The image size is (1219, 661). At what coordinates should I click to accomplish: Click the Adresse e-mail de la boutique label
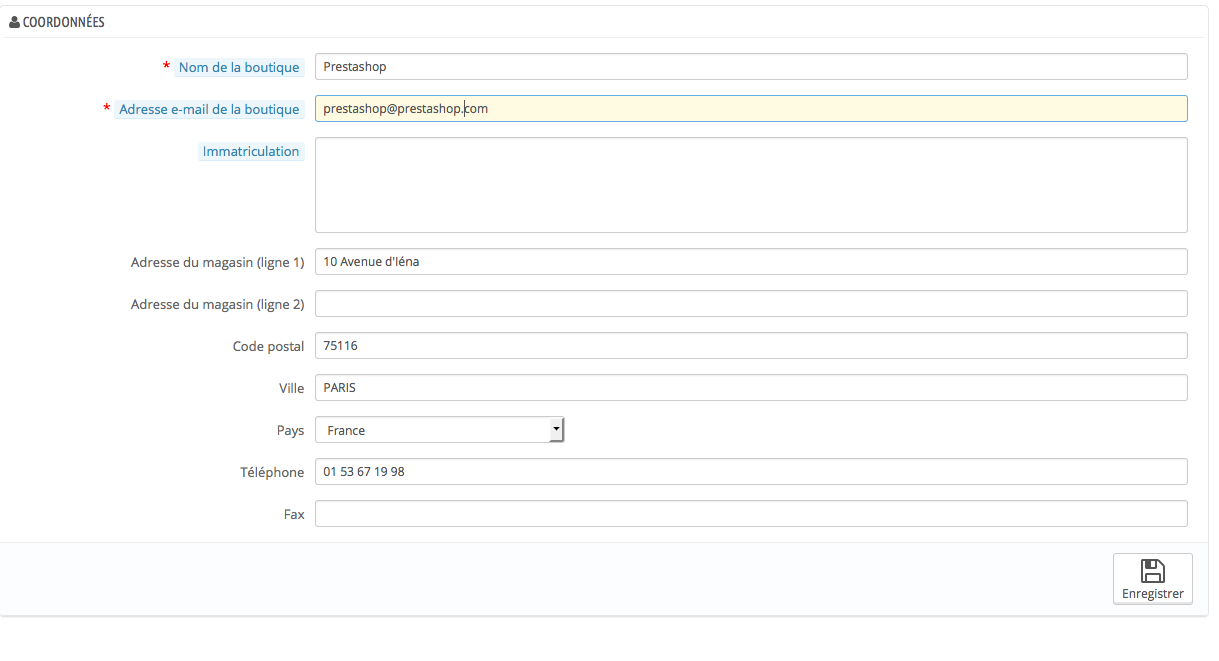[x=209, y=110]
